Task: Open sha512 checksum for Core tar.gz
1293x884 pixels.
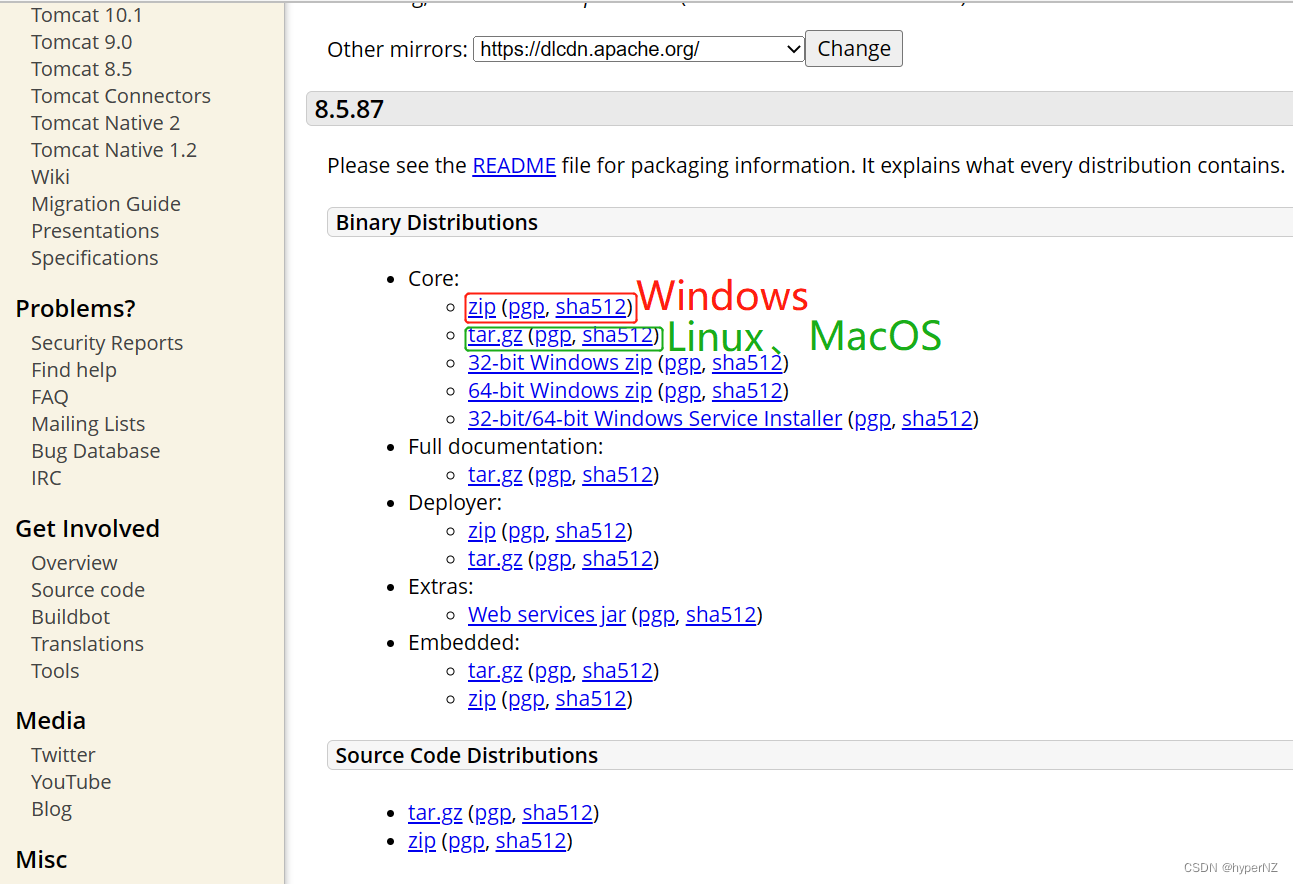Action: click(617, 335)
